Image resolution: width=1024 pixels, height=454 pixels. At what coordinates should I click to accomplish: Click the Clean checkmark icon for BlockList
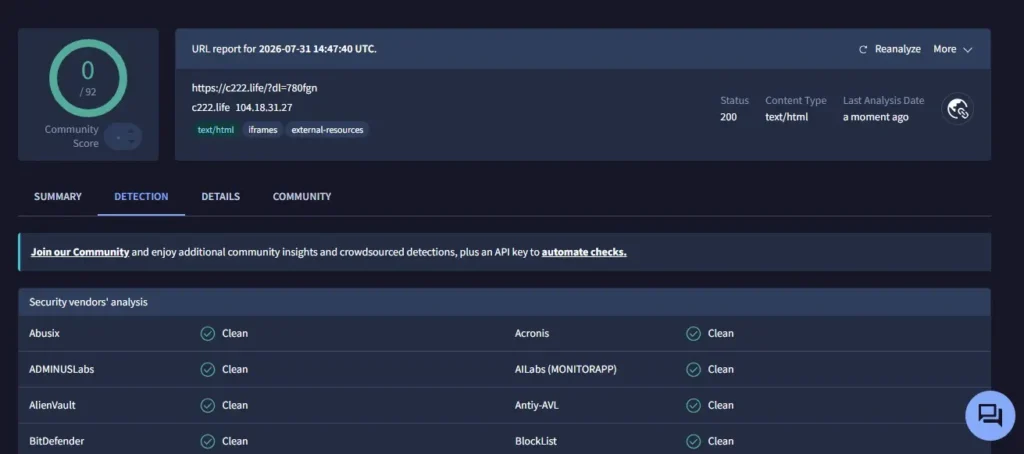[694, 442]
